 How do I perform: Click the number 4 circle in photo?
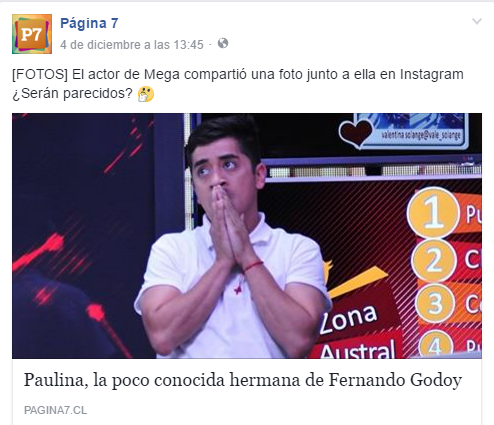(x=435, y=344)
